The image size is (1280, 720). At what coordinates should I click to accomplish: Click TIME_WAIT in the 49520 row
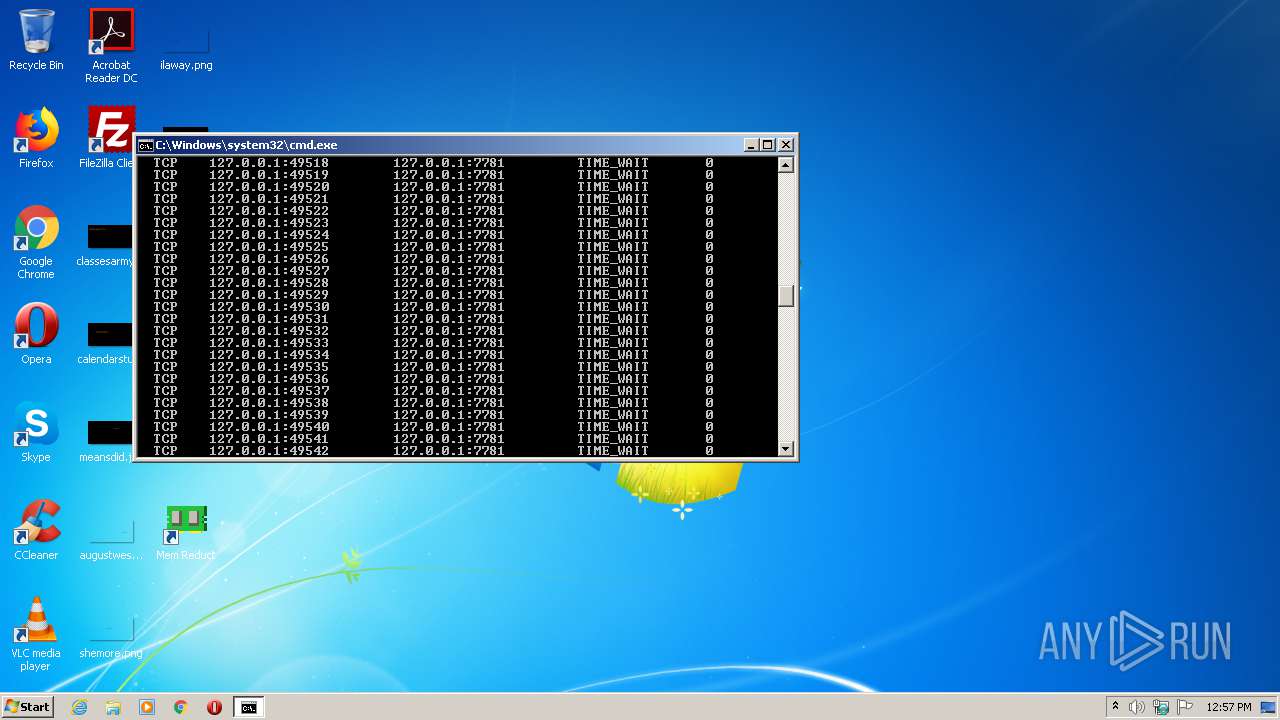pos(613,187)
